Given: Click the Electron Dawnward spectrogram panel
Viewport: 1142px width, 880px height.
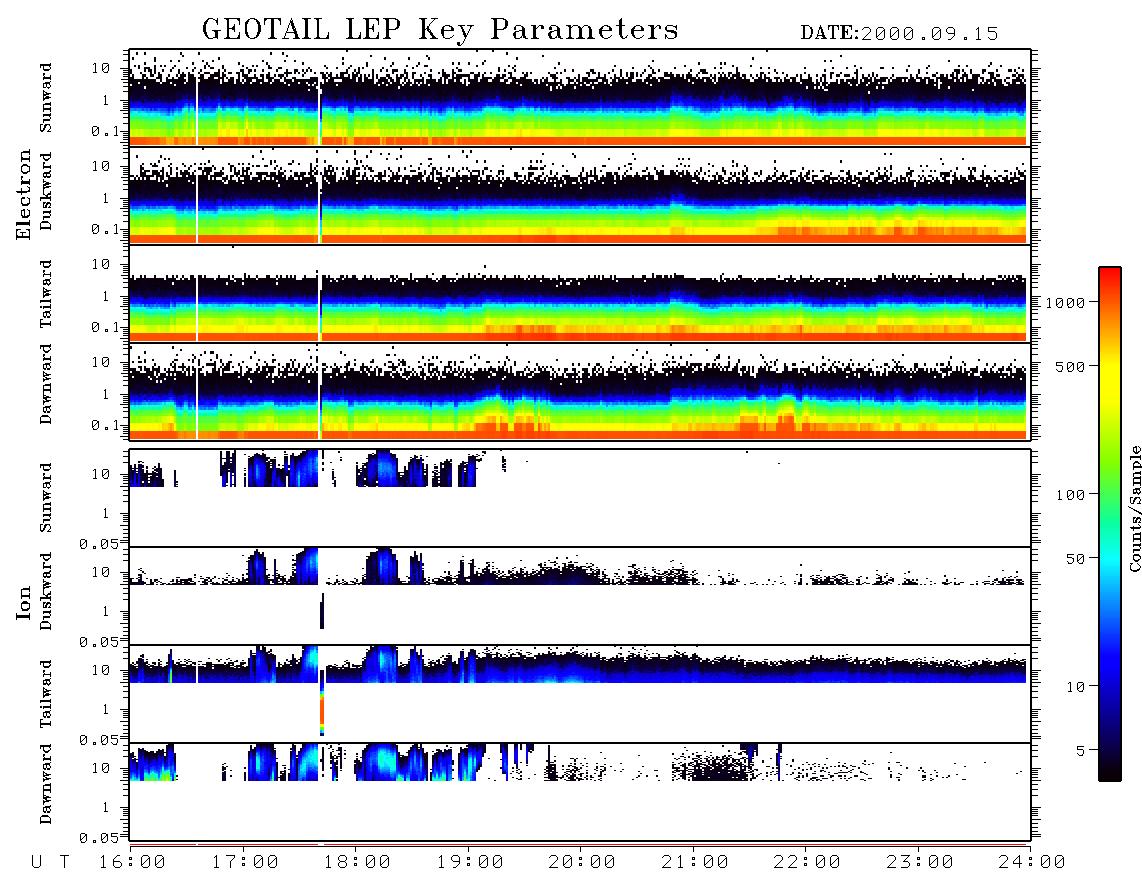Looking at the screenshot, I should coord(580,391).
